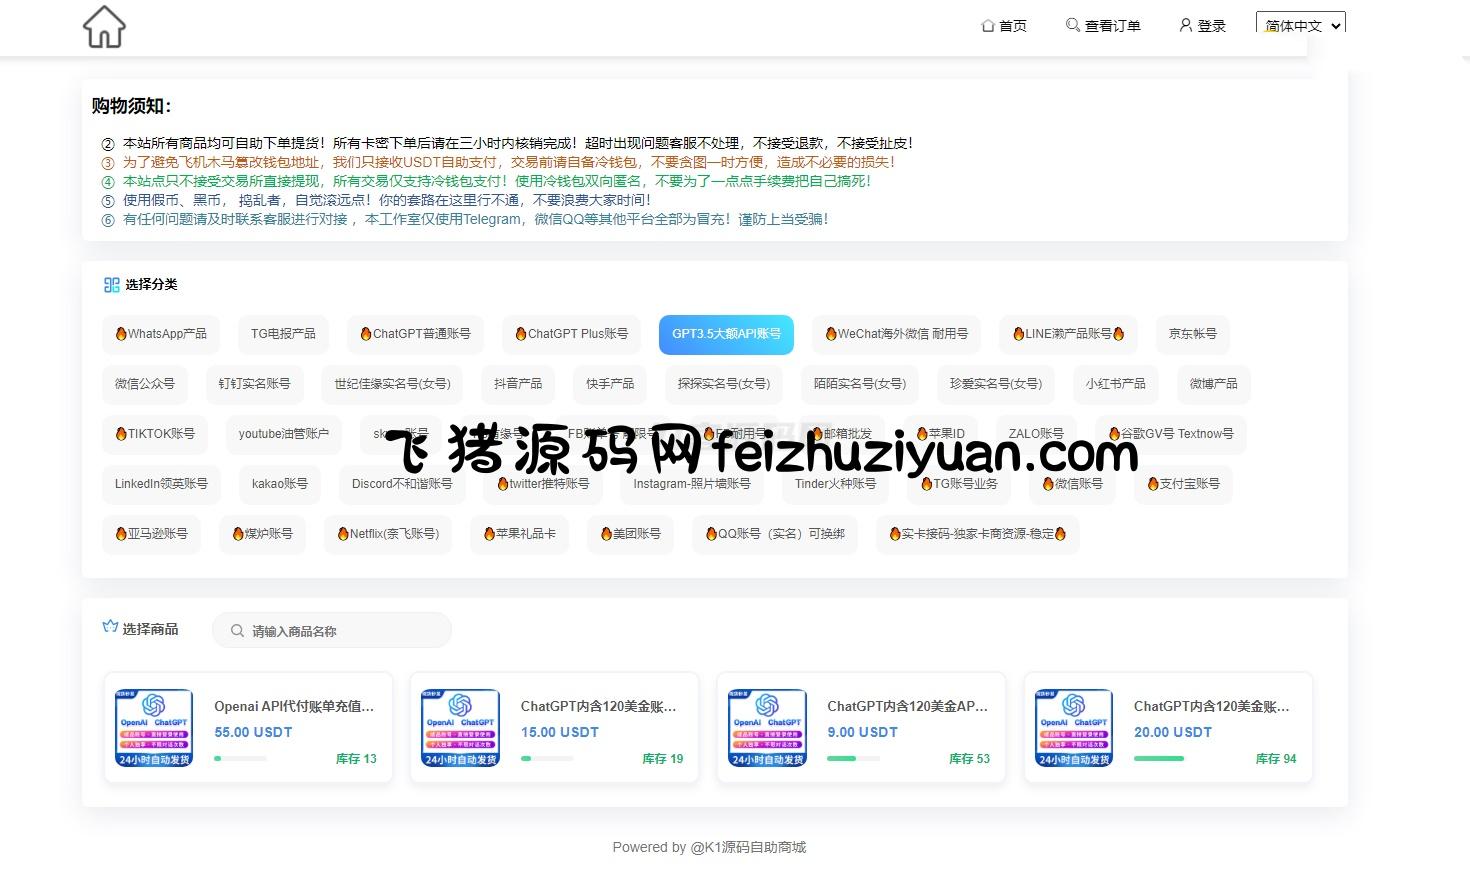The height and width of the screenshot is (870, 1470).
Task: Open Openai API代付账单充值 product thumbnail
Action: click(154, 728)
